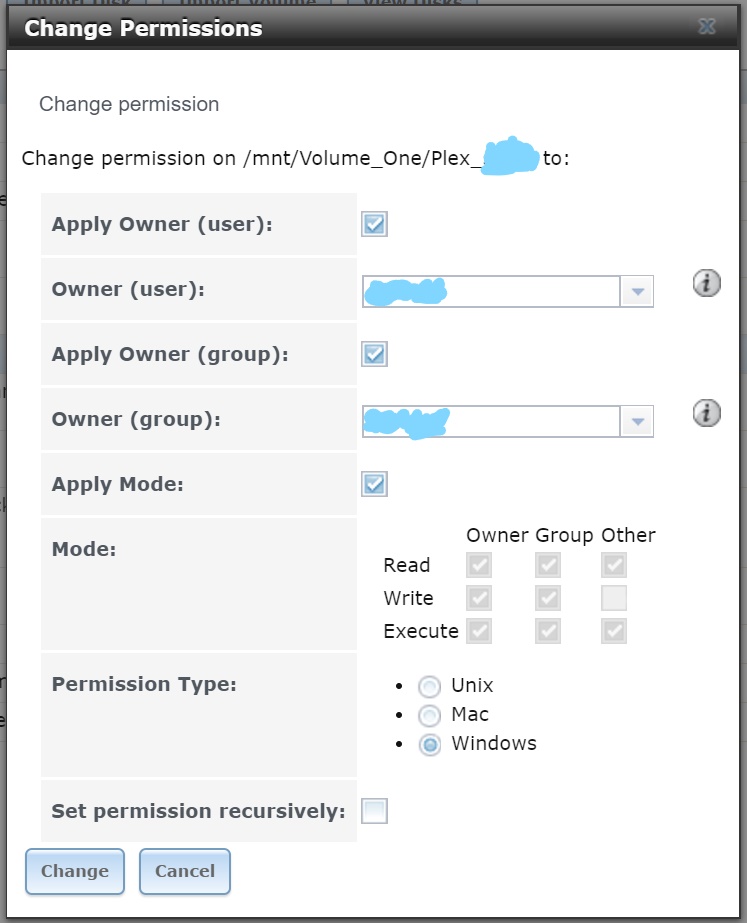
Task: Toggle Apply Owner (group) checkbox
Action: 374,354
